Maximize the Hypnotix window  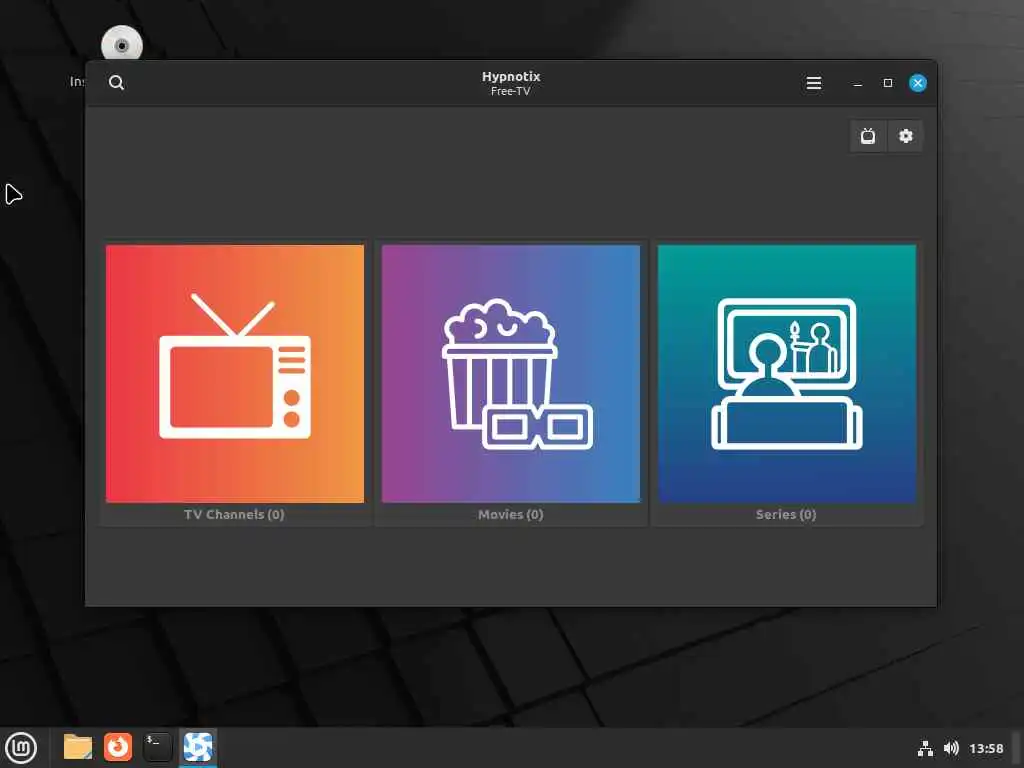[888, 83]
